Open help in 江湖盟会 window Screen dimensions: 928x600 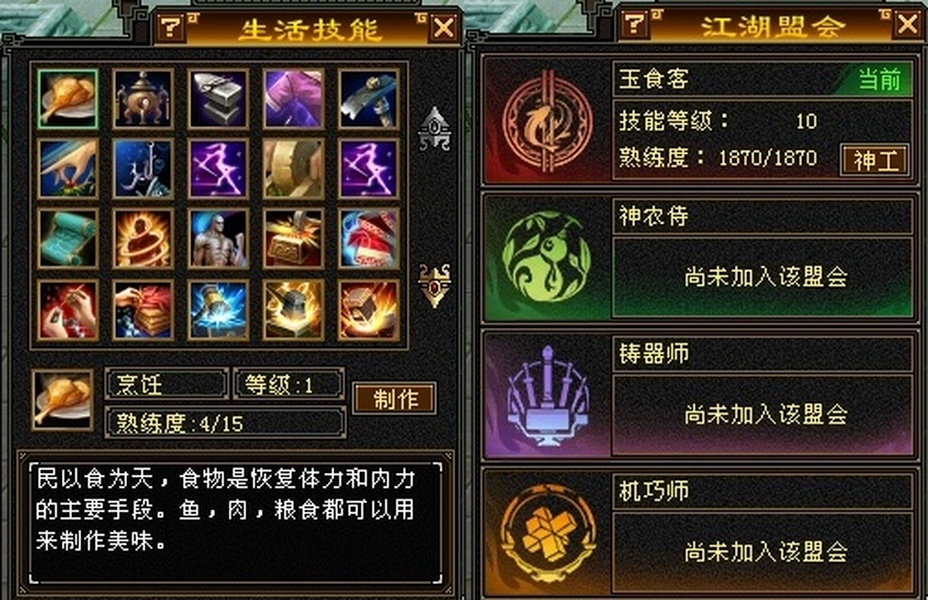coord(636,24)
